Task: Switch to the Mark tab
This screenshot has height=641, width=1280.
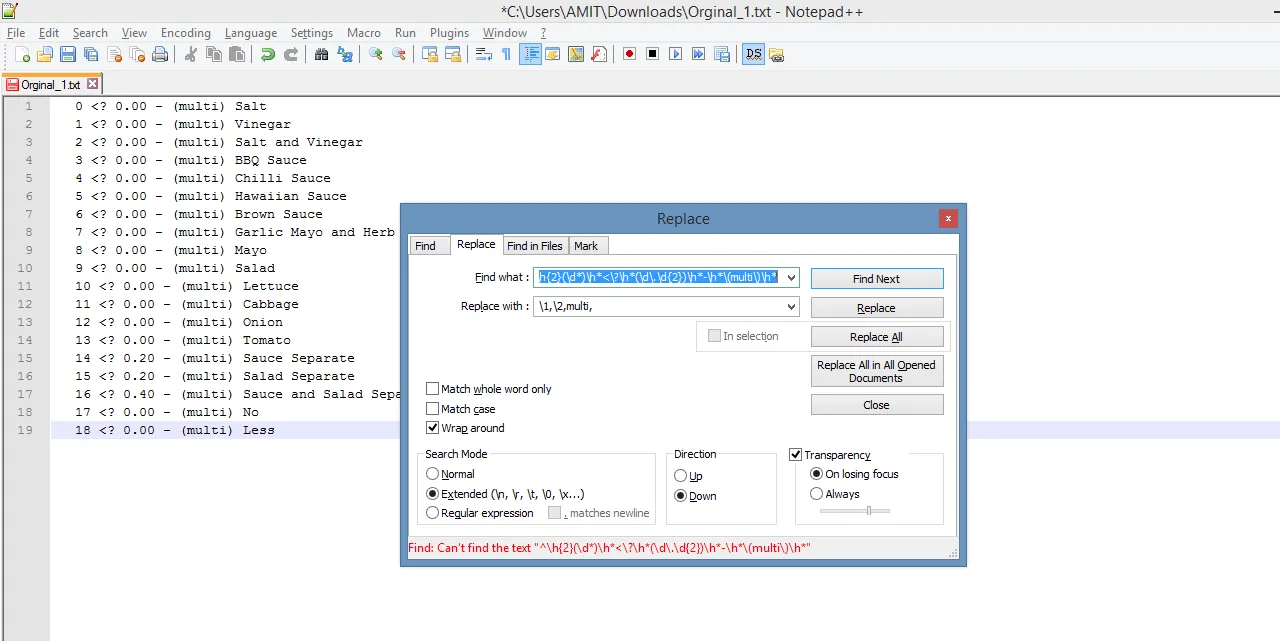Action: 586,246
